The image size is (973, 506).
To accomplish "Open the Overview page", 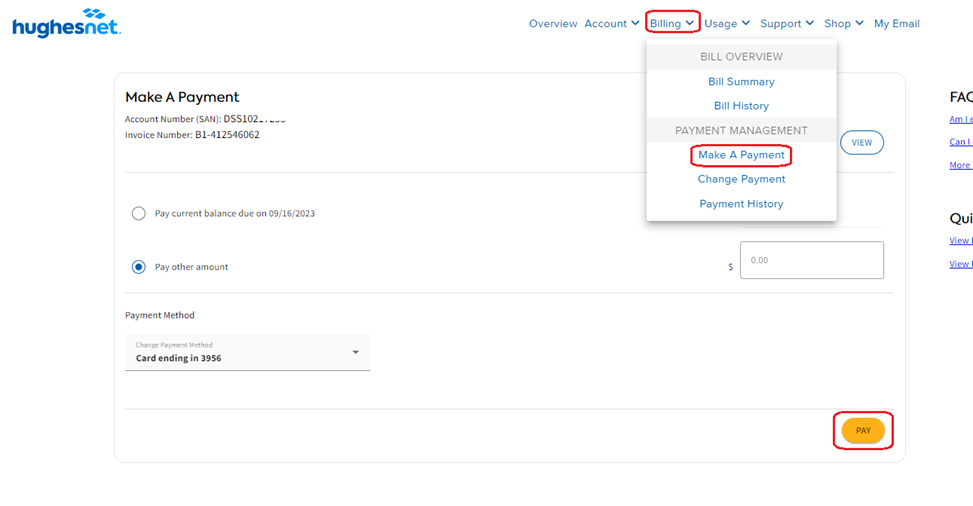I will tap(553, 23).
